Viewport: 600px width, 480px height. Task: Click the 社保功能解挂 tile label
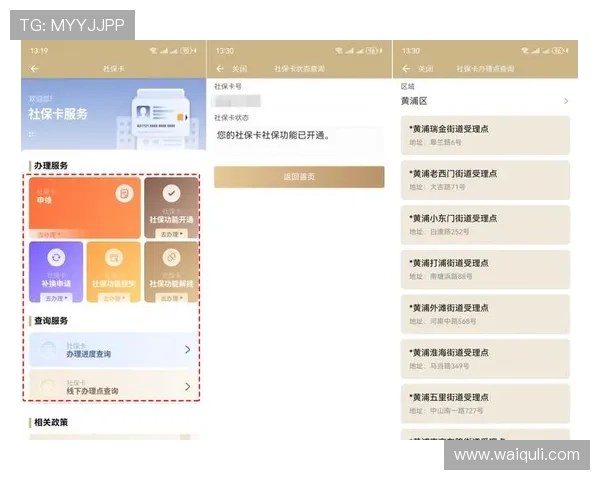click(171, 284)
